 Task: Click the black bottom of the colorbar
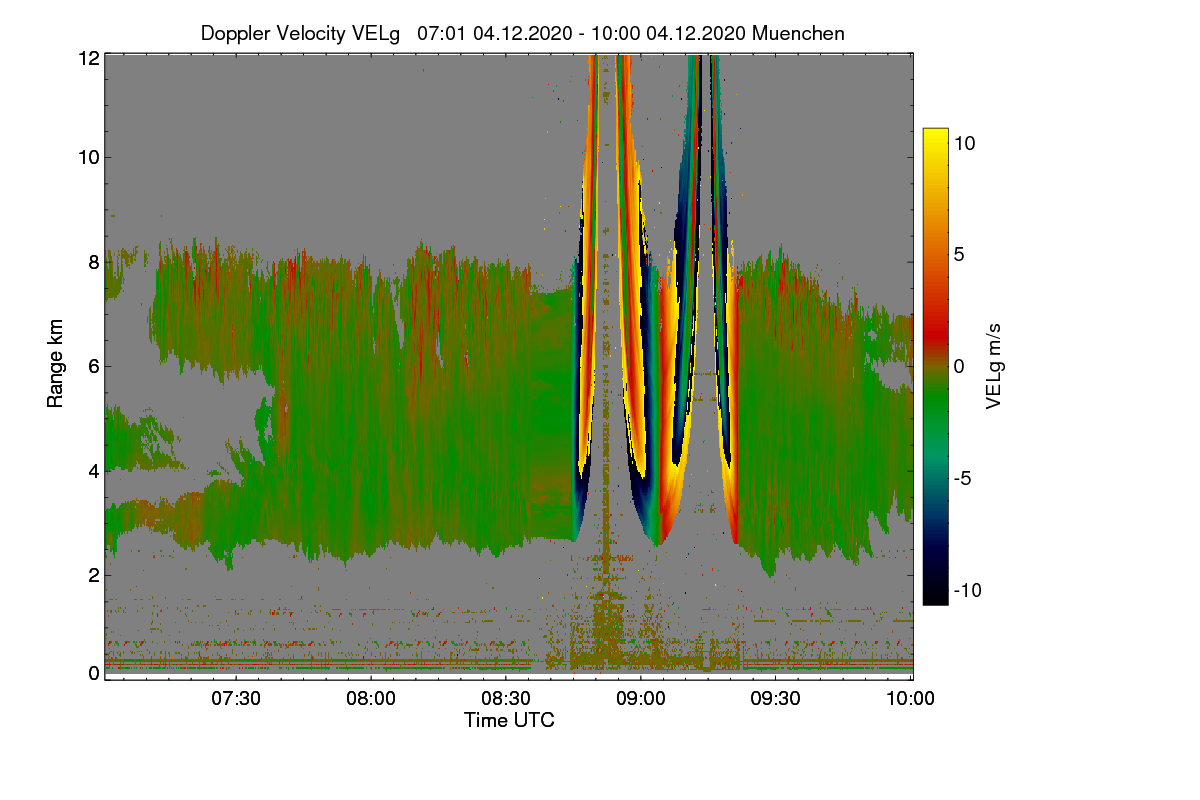935,595
